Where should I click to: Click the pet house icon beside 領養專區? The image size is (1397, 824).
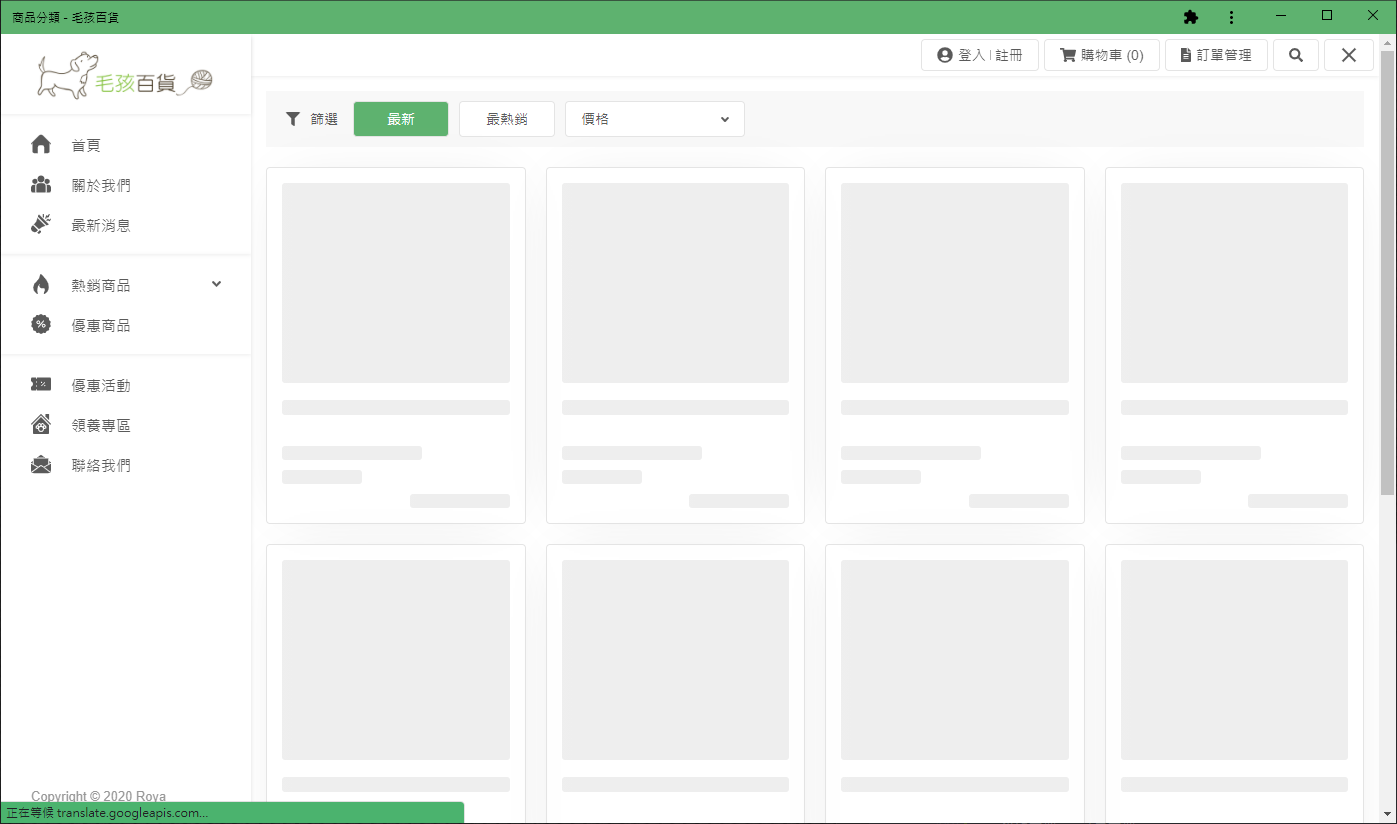[41, 425]
